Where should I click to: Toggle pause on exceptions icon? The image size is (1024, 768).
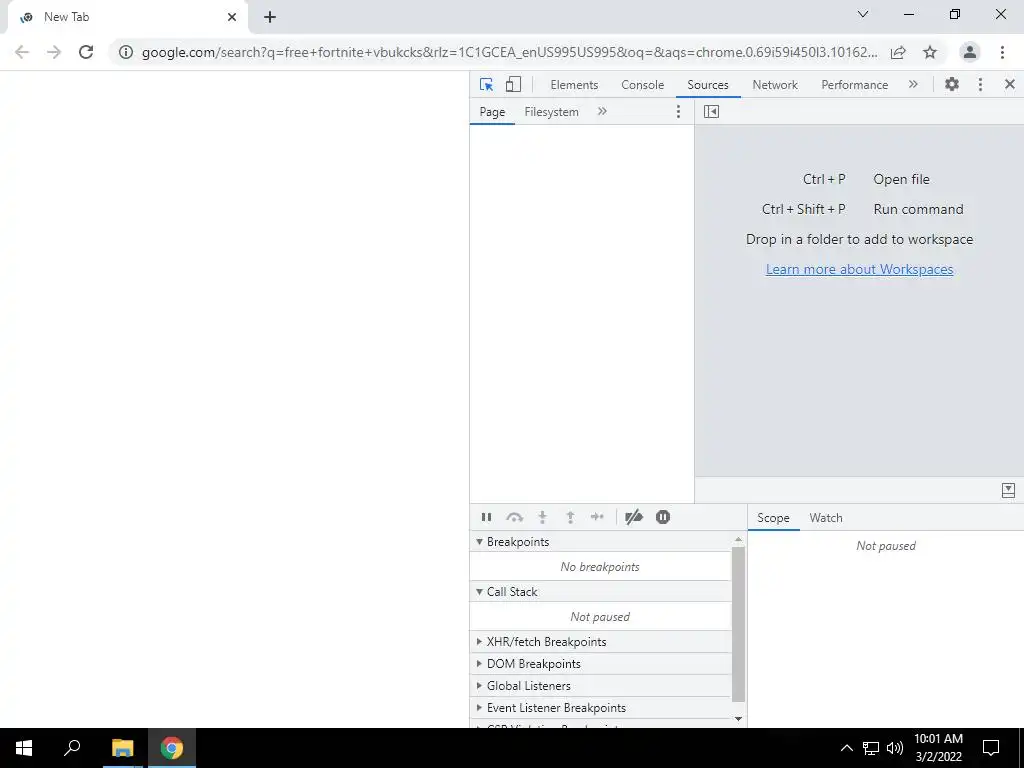663,517
